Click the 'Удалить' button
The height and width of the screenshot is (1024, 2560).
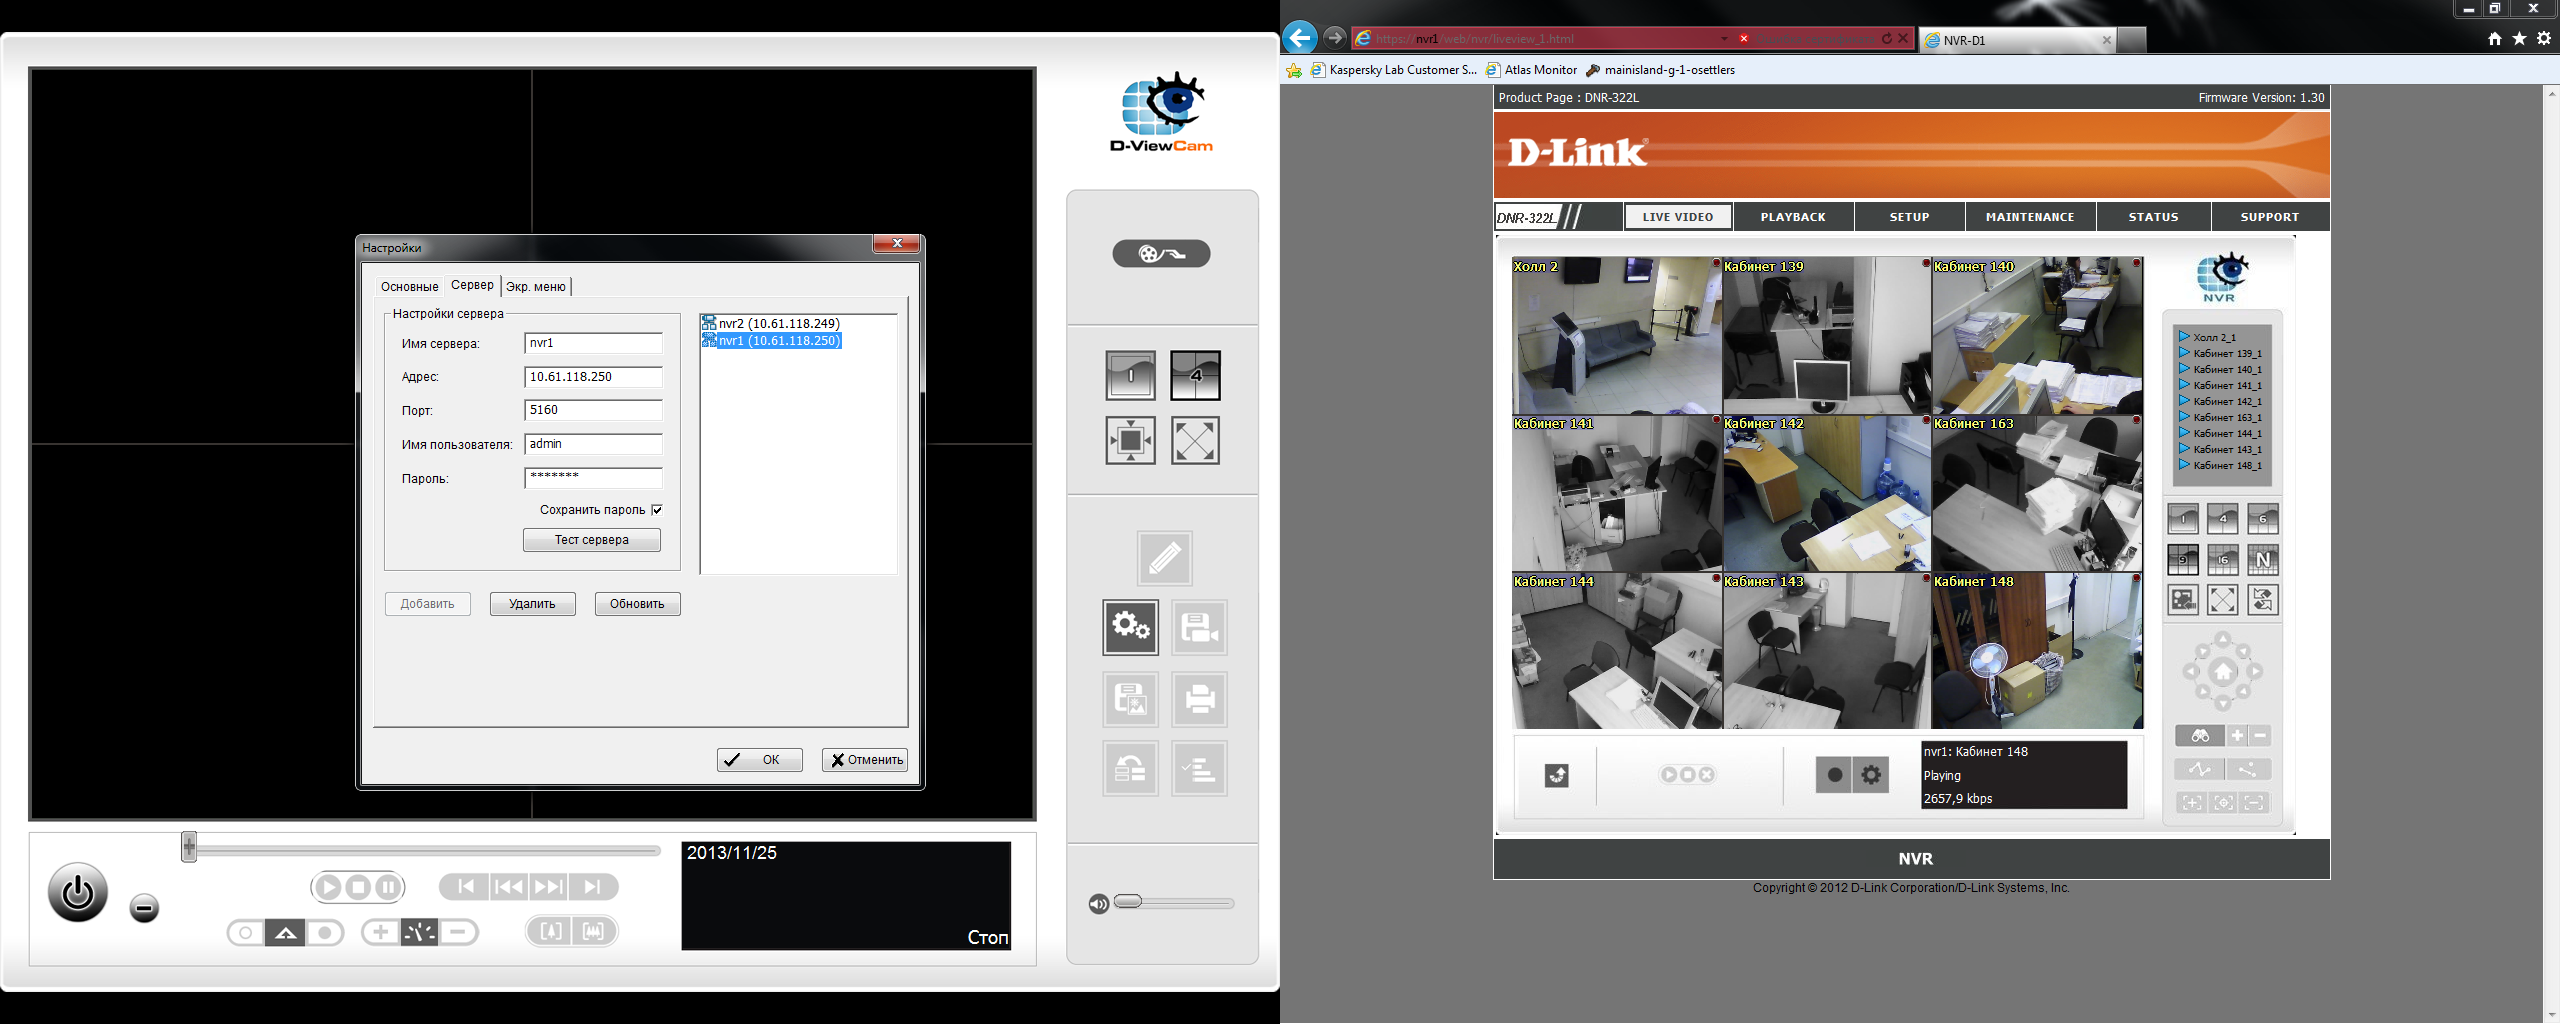(532, 604)
